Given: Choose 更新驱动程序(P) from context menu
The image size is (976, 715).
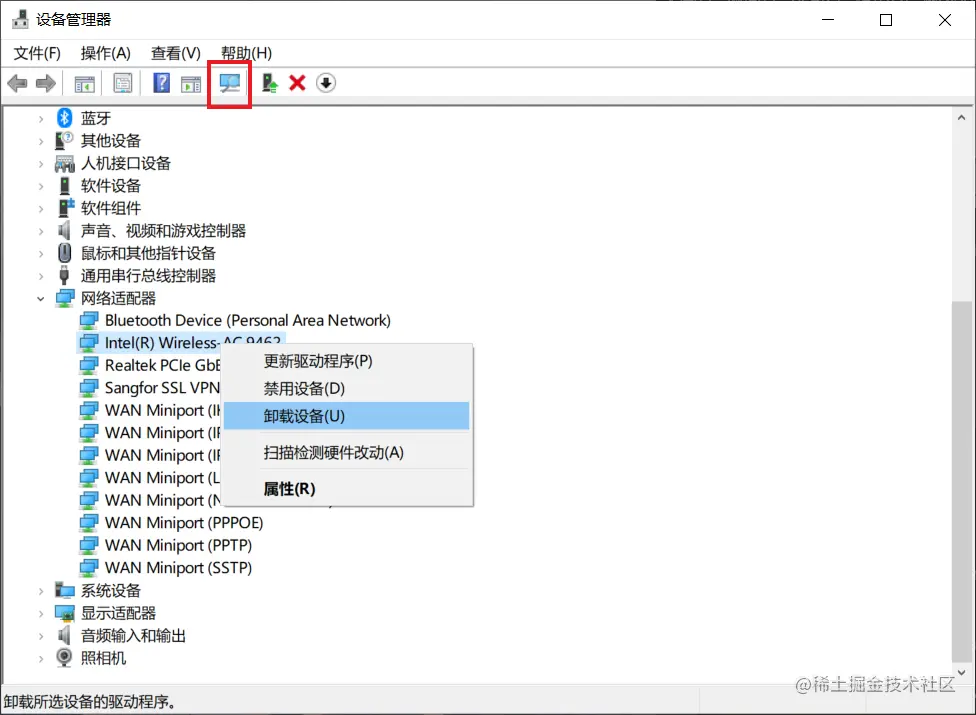Looking at the screenshot, I should click(346, 361).
